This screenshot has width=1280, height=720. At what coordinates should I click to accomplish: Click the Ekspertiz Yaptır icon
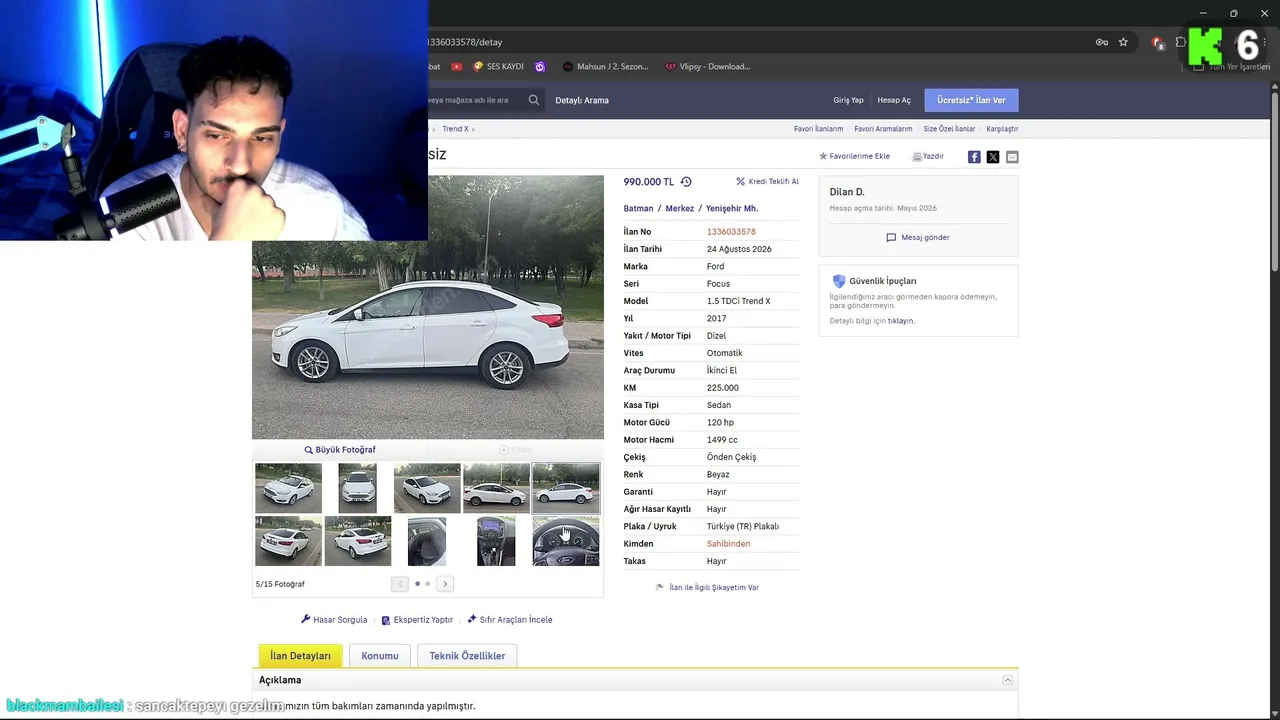pyautogui.click(x=386, y=620)
